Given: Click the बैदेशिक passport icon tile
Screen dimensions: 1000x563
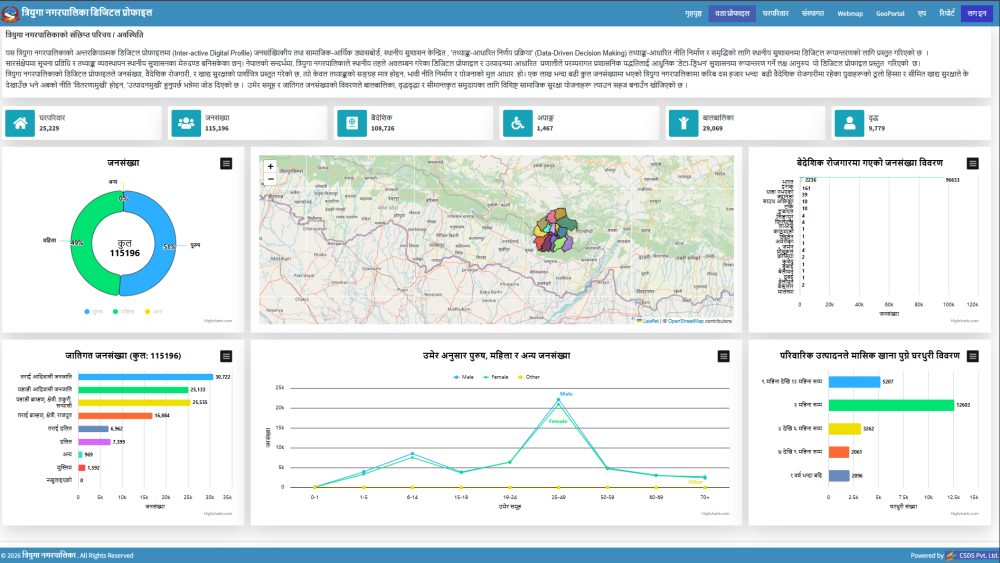Looking at the screenshot, I should pos(351,123).
